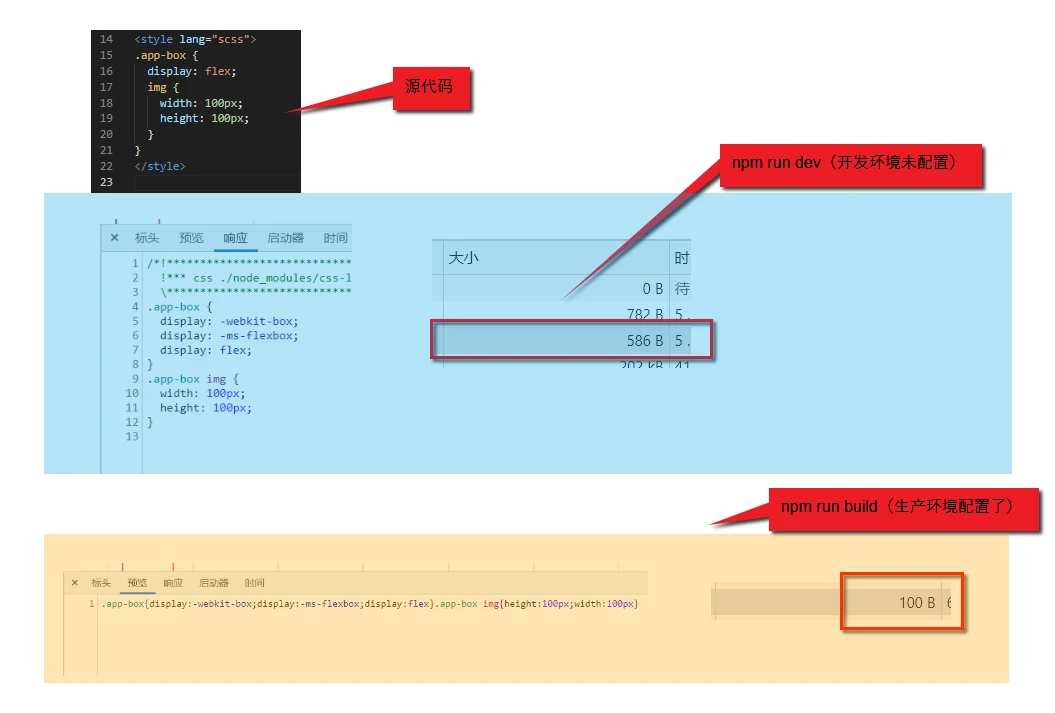The height and width of the screenshot is (713, 1055).
Task: Click the <style lang="scss"> line in the code editor
Action: point(195,39)
